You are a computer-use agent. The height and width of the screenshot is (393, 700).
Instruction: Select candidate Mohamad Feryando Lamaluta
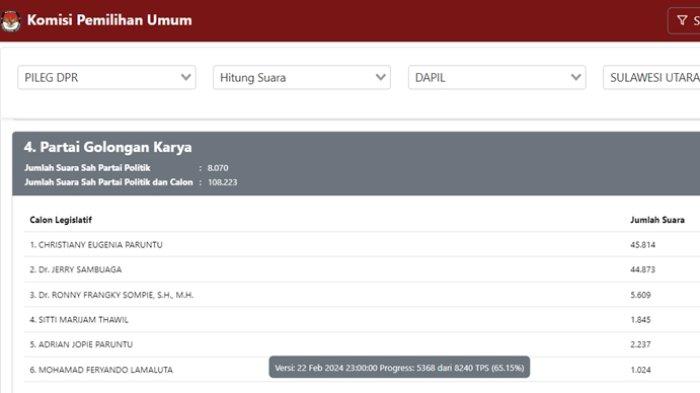pos(101,370)
